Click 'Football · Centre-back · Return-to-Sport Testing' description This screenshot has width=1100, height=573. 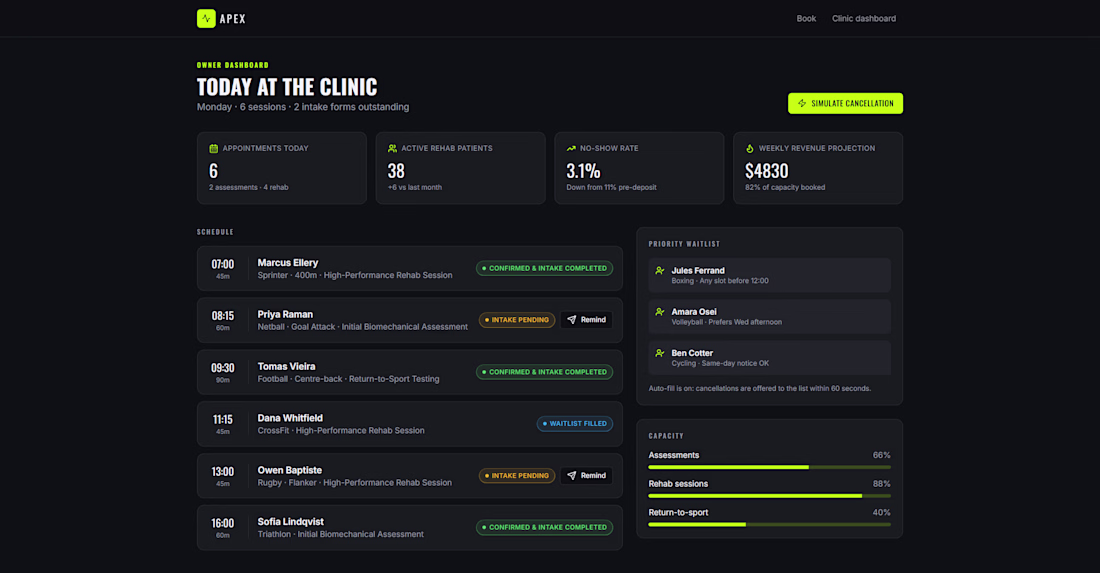[x=348, y=379]
